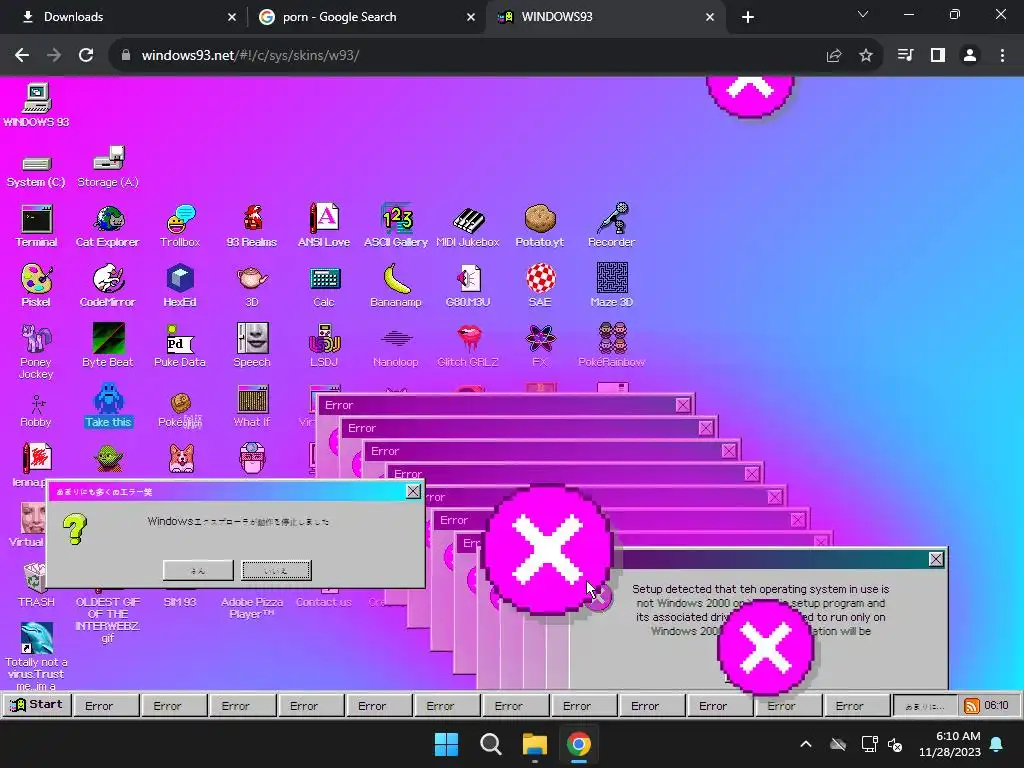Select first Error entry in Windows 93 taskbar
The height and width of the screenshot is (768, 1024).
pyautogui.click(x=106, y=705)
